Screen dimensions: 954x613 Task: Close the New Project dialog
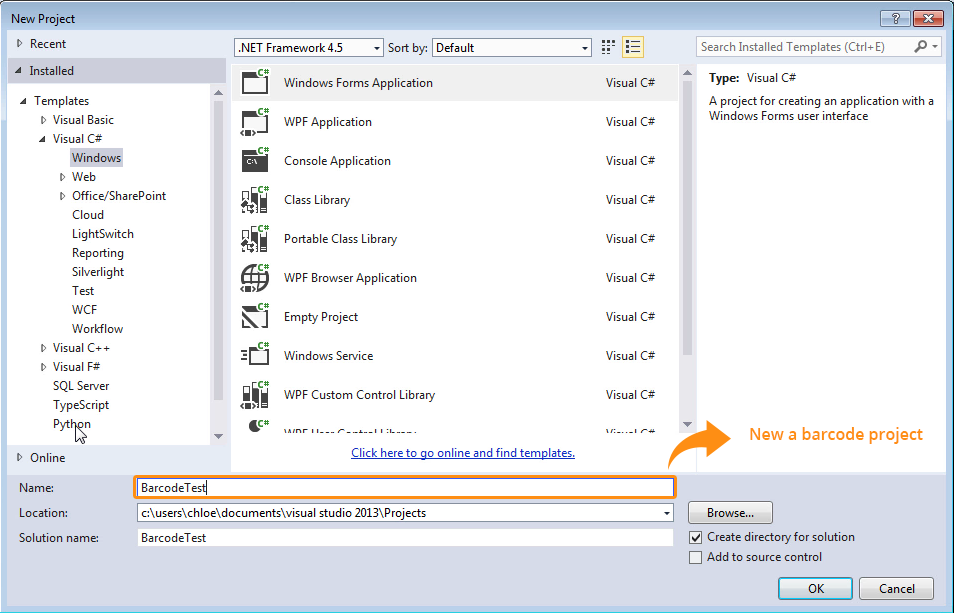click(x=928, y=19)
